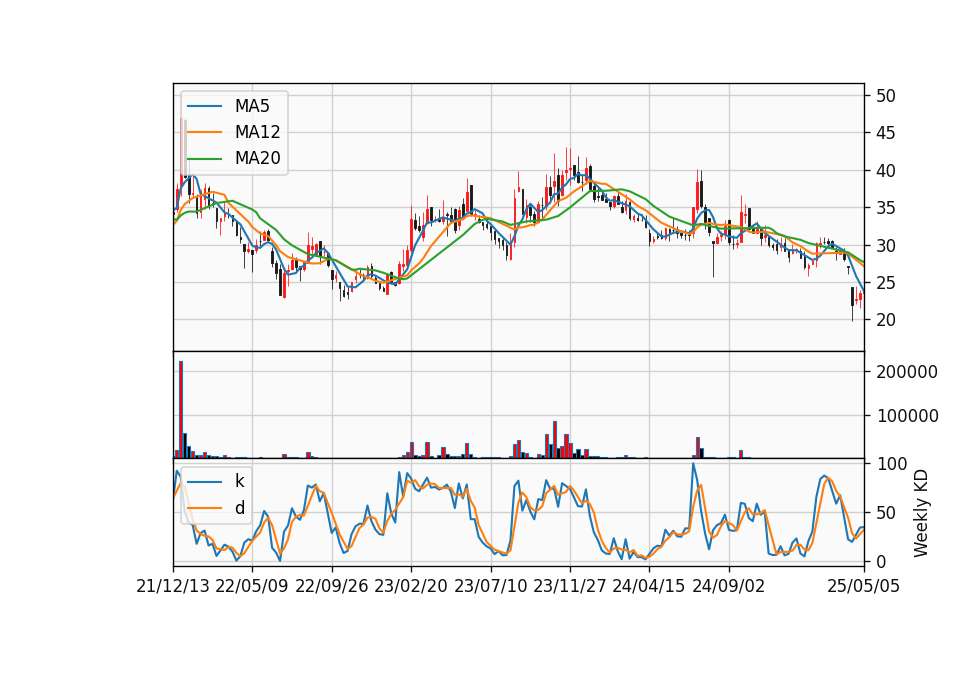
Task: Click the 23/02/20 date tick label
Action: 411,586
